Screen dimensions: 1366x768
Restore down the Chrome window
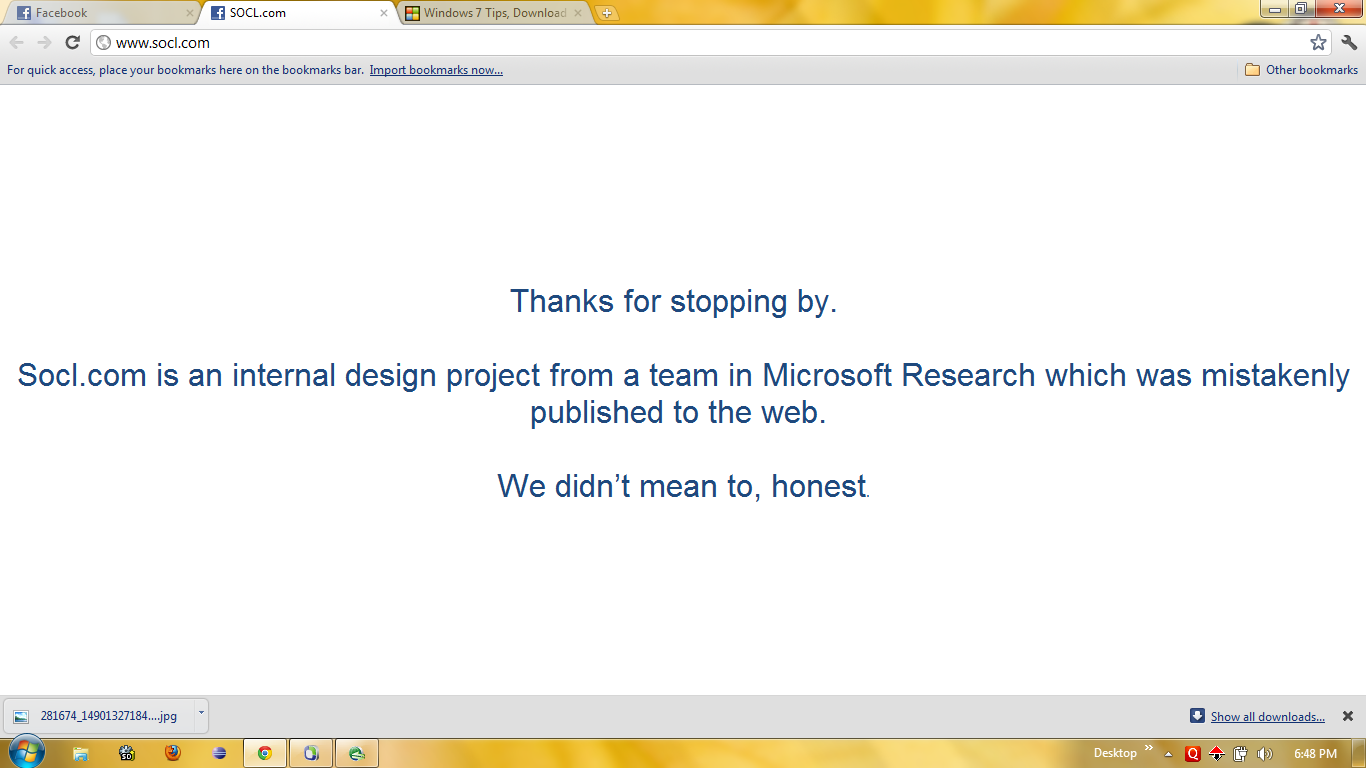click(x=1301, y=9)
